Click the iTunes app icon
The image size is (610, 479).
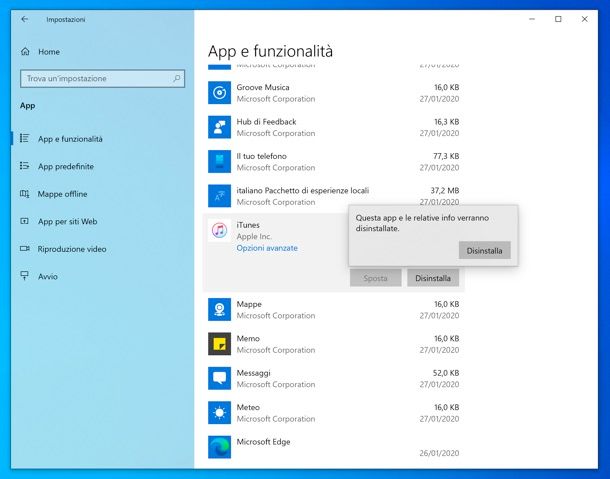(219, 230)
